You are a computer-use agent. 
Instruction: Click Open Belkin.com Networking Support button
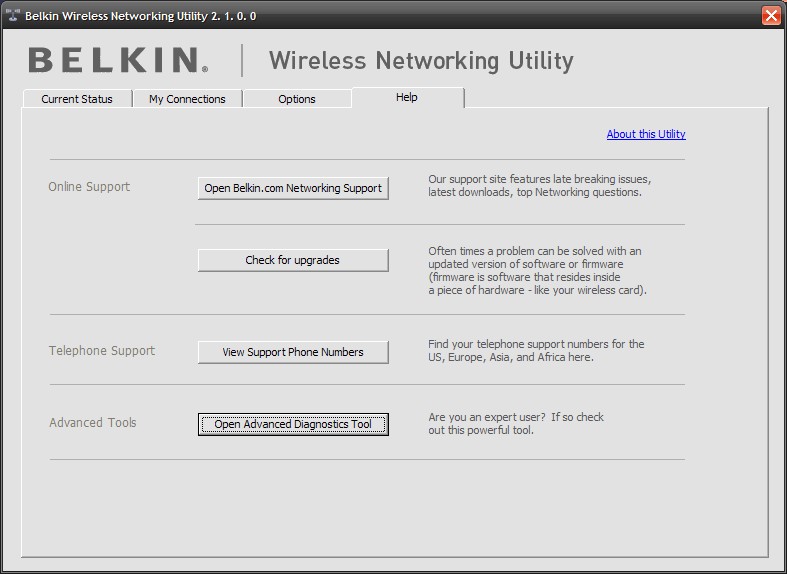pos(293,188)
